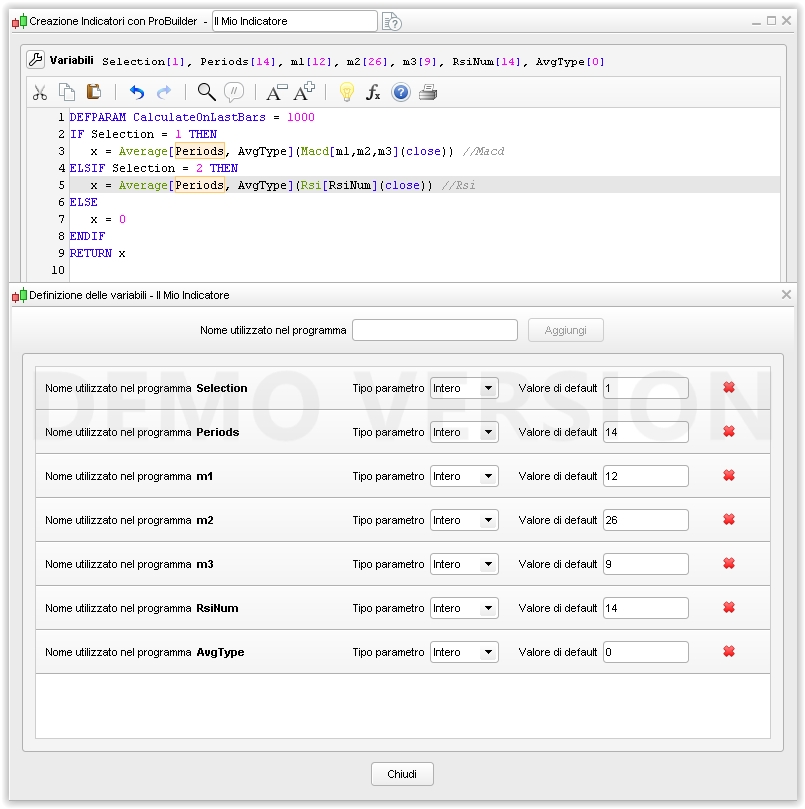Click m3 default value field showing 9
The width and height of the screenshot is (805, 809).
point(646,564)
